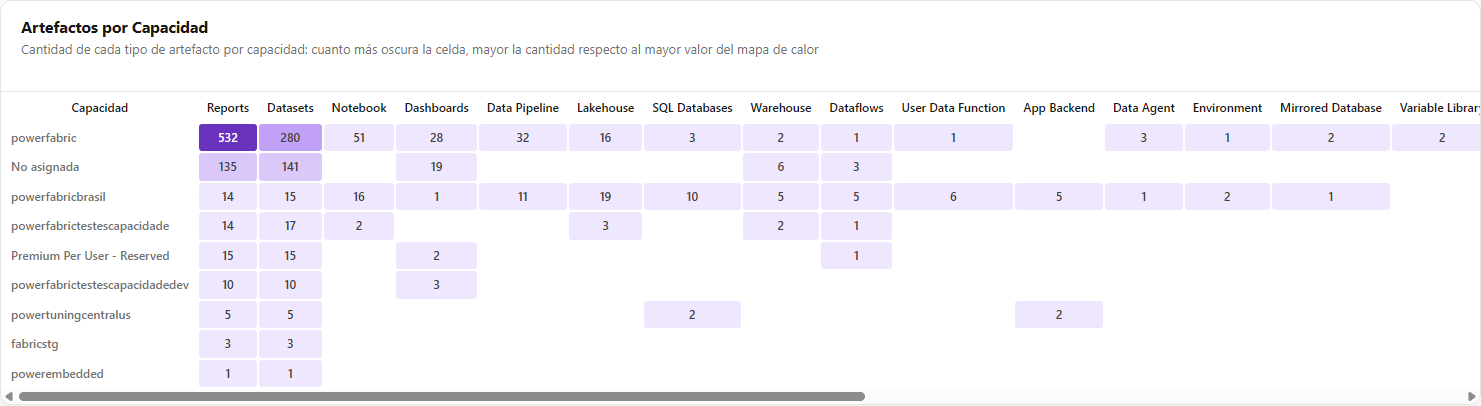Screen dimensions: 1481x406
Task: Click the Data Pipeline column header
Action: coord(523,108)
